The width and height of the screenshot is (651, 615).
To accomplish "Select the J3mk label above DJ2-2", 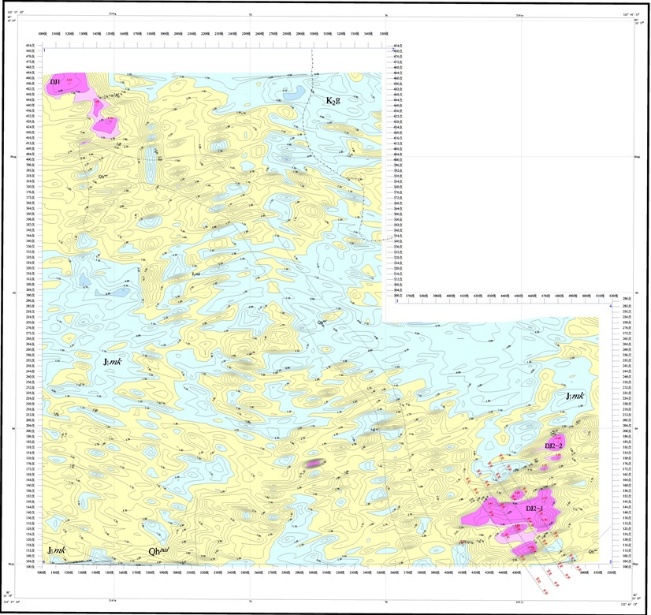I will (576, 397).
